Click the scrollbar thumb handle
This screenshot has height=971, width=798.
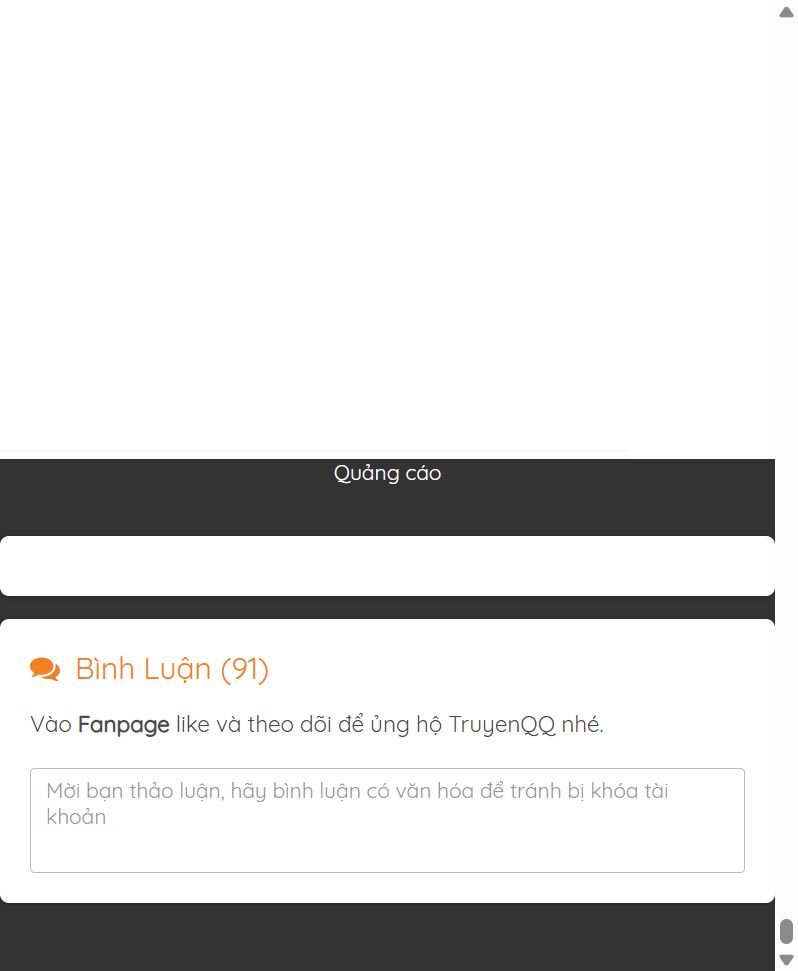point(786,931)
